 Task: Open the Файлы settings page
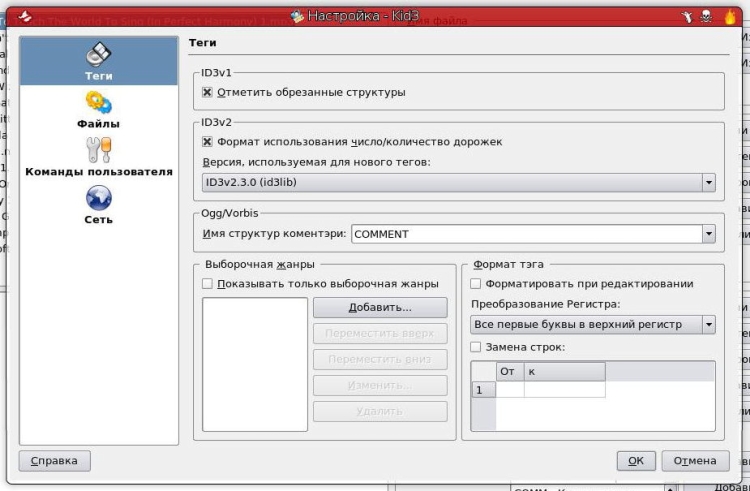pos(99,109)
